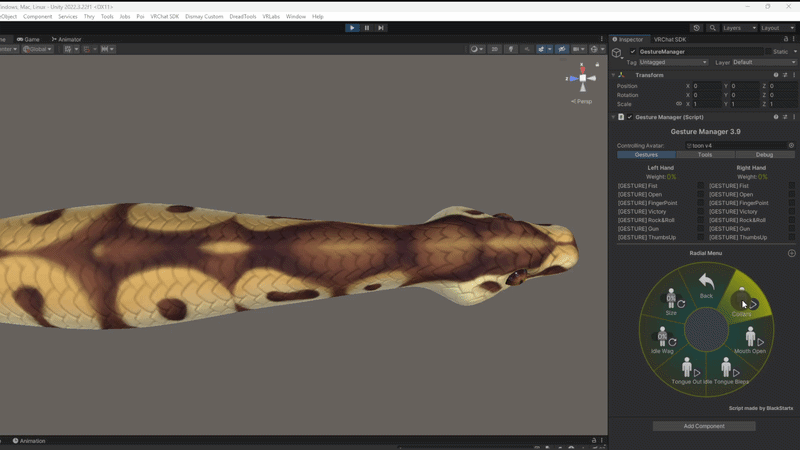Click the Play button in the toolbar
This screenshot has width=800, height=450.
352,28
